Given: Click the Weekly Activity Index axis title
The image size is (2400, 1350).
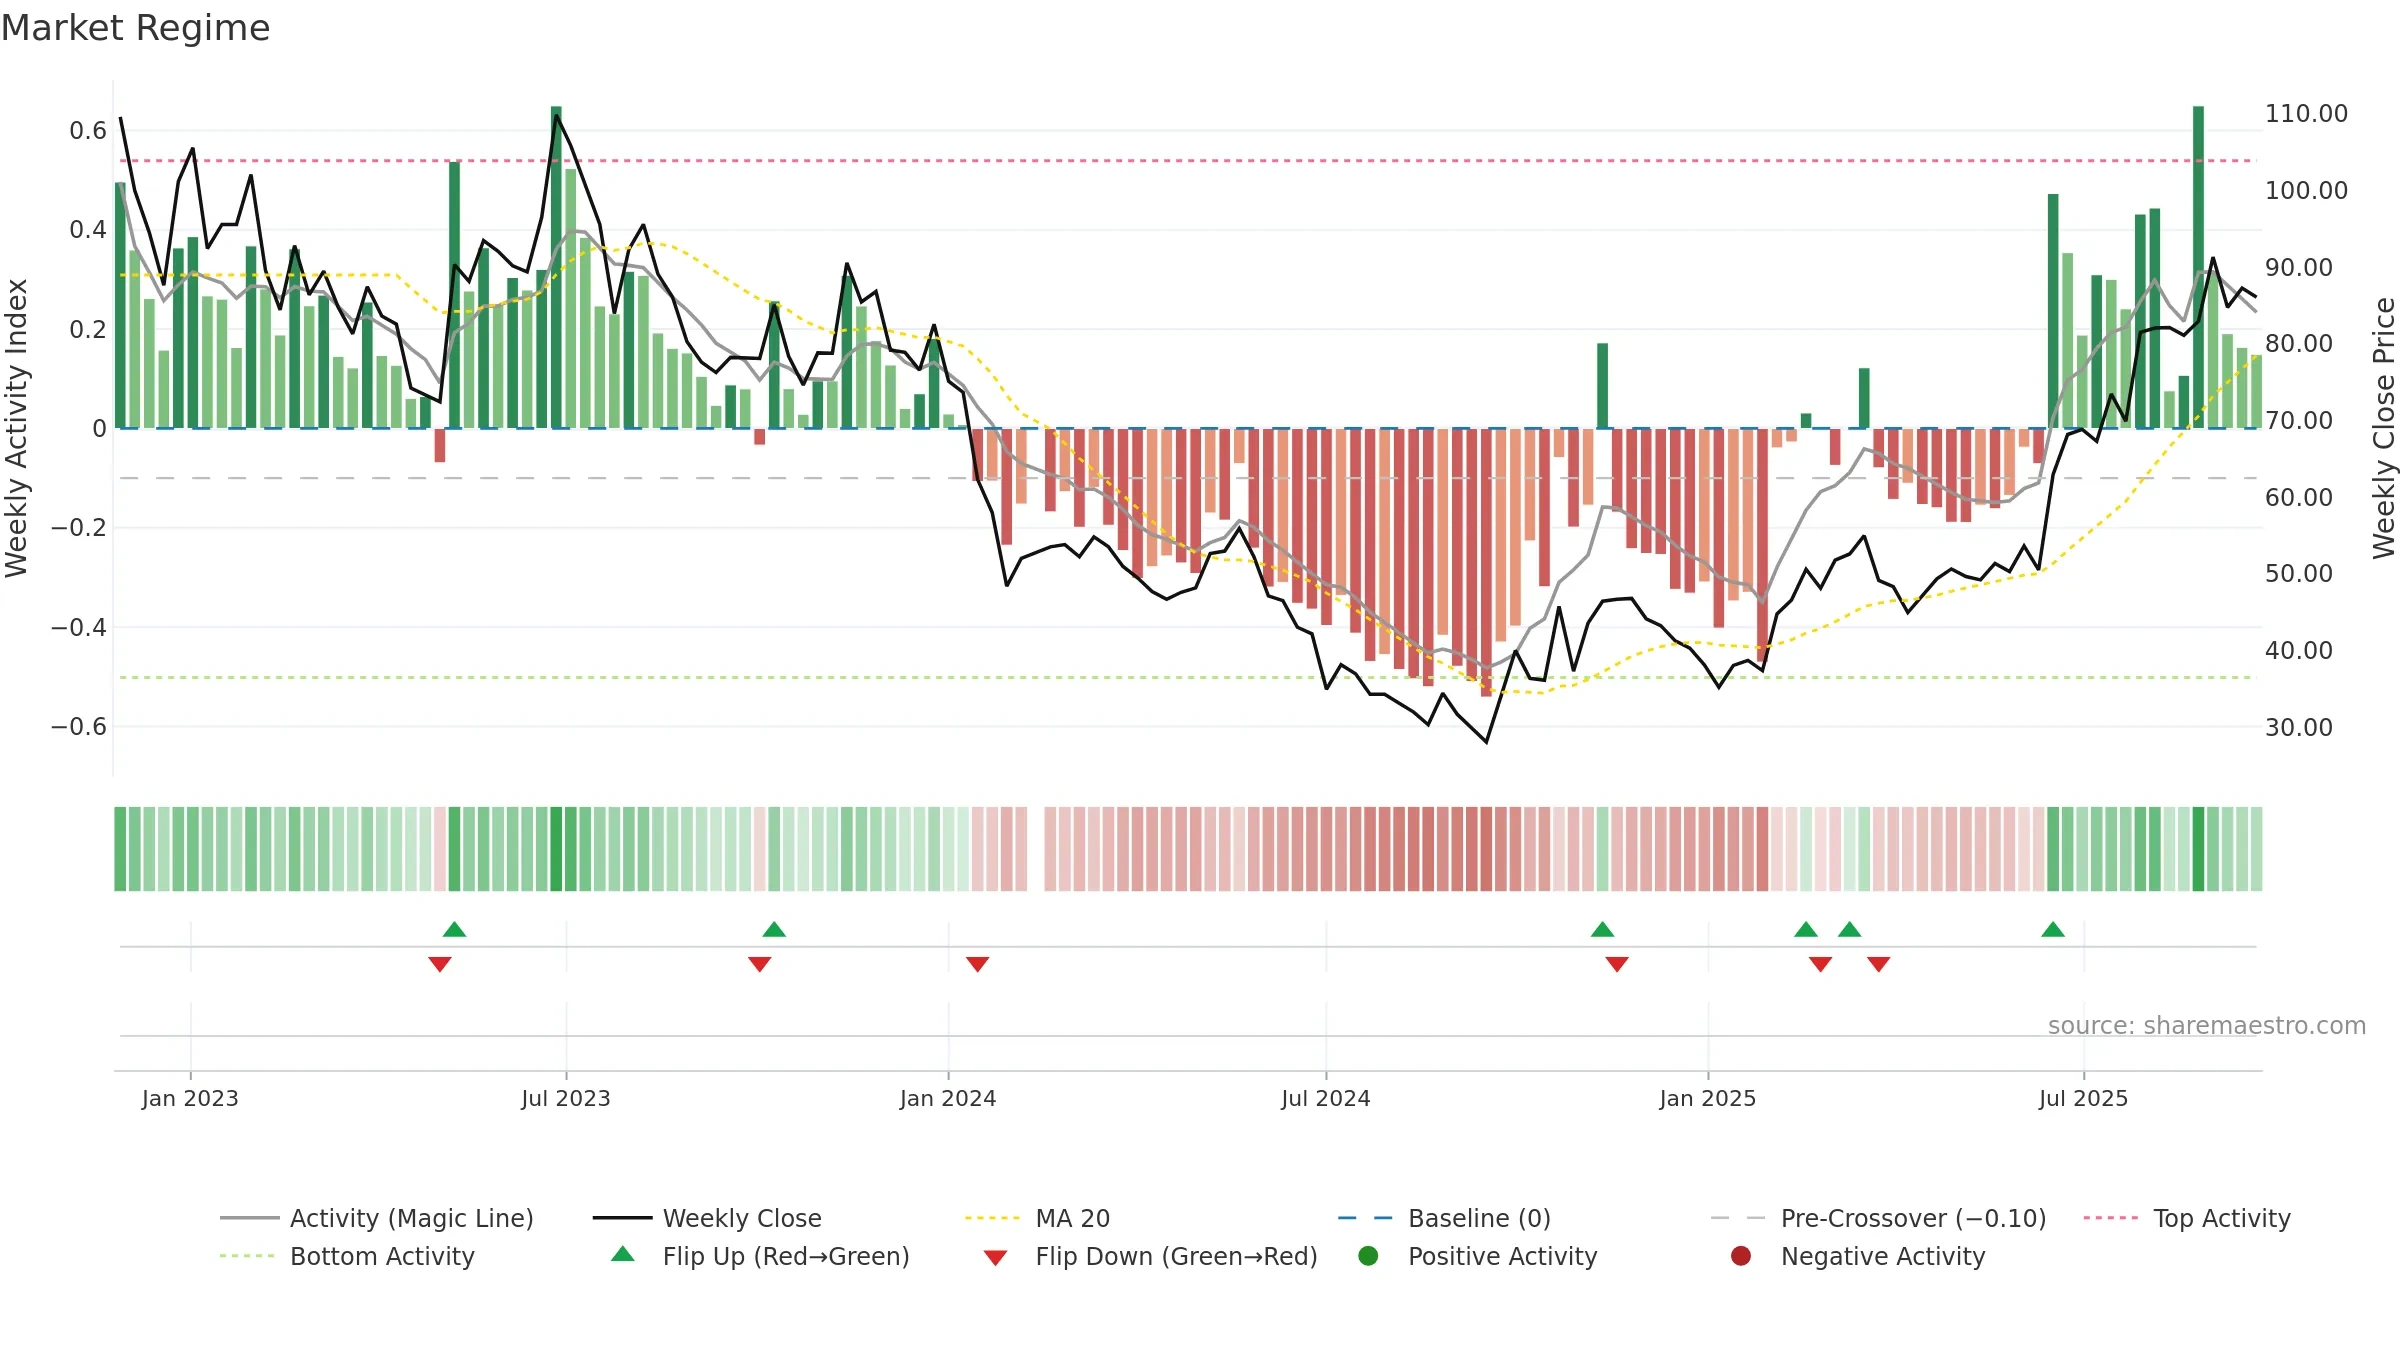Looking at the screenshot, I should tap(17, 428).
